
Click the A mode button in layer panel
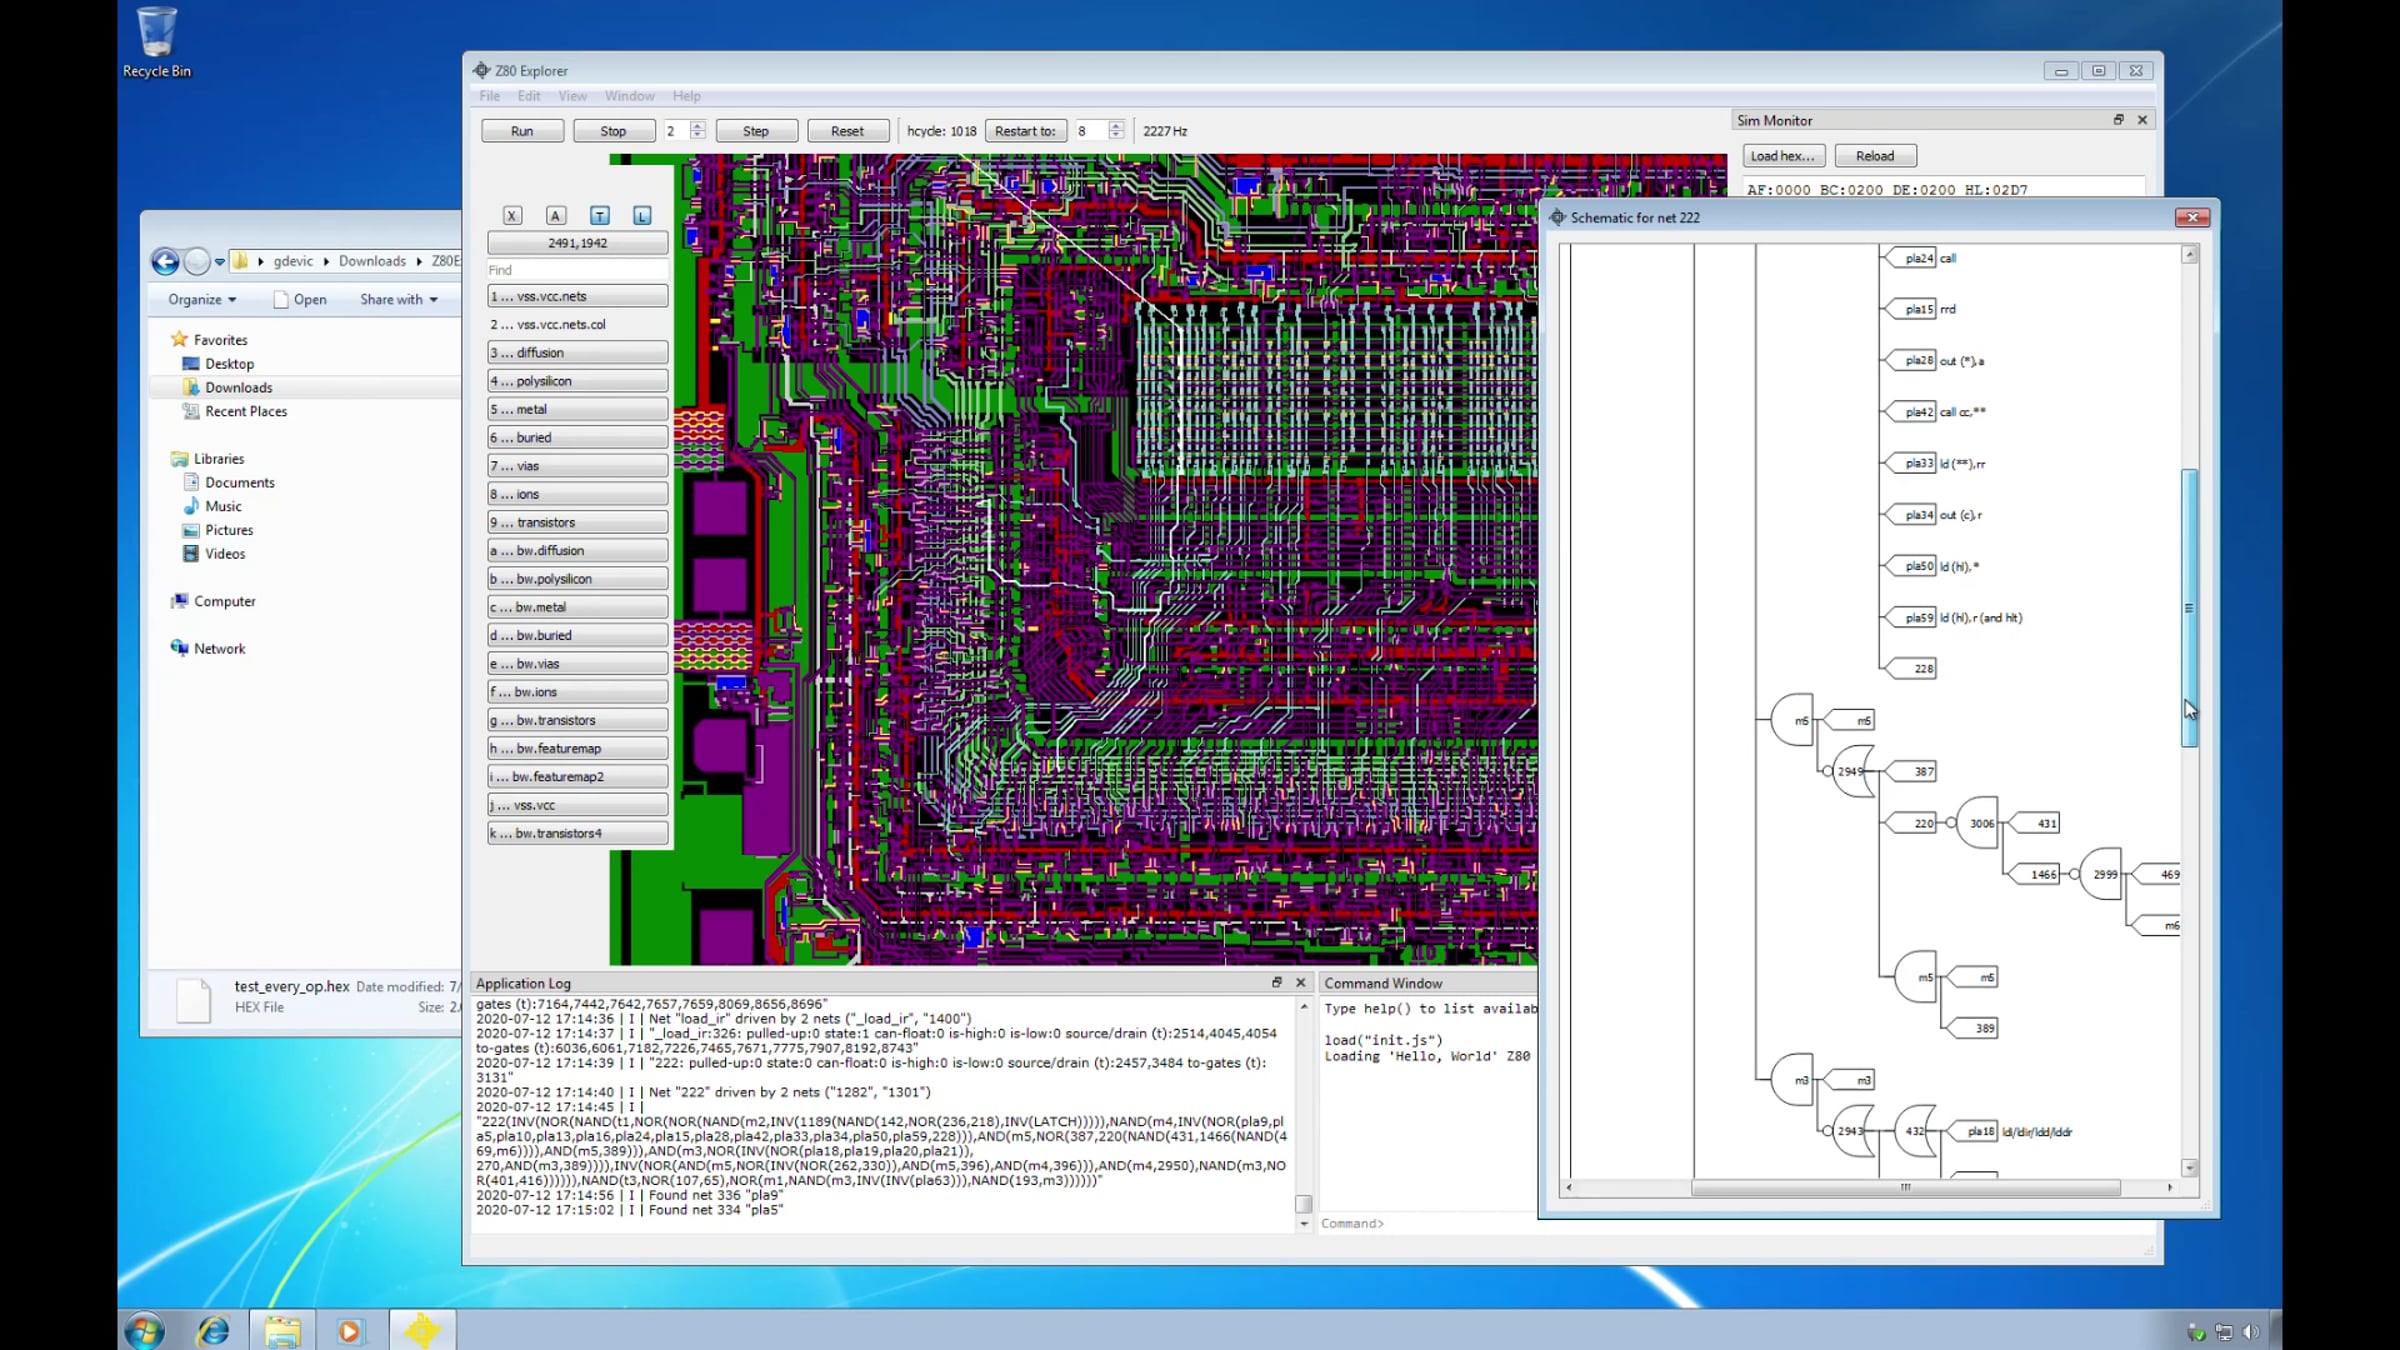pos(556,215)
